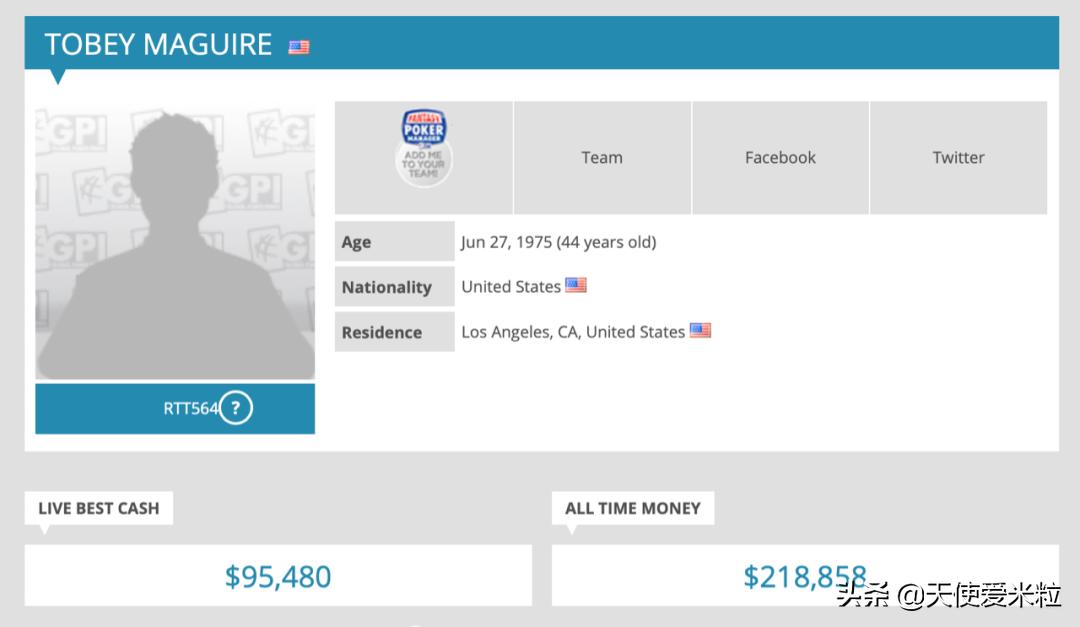Open the Facebook tab
The width and height of the screenshot is (1080, 627).
(780, 157)
